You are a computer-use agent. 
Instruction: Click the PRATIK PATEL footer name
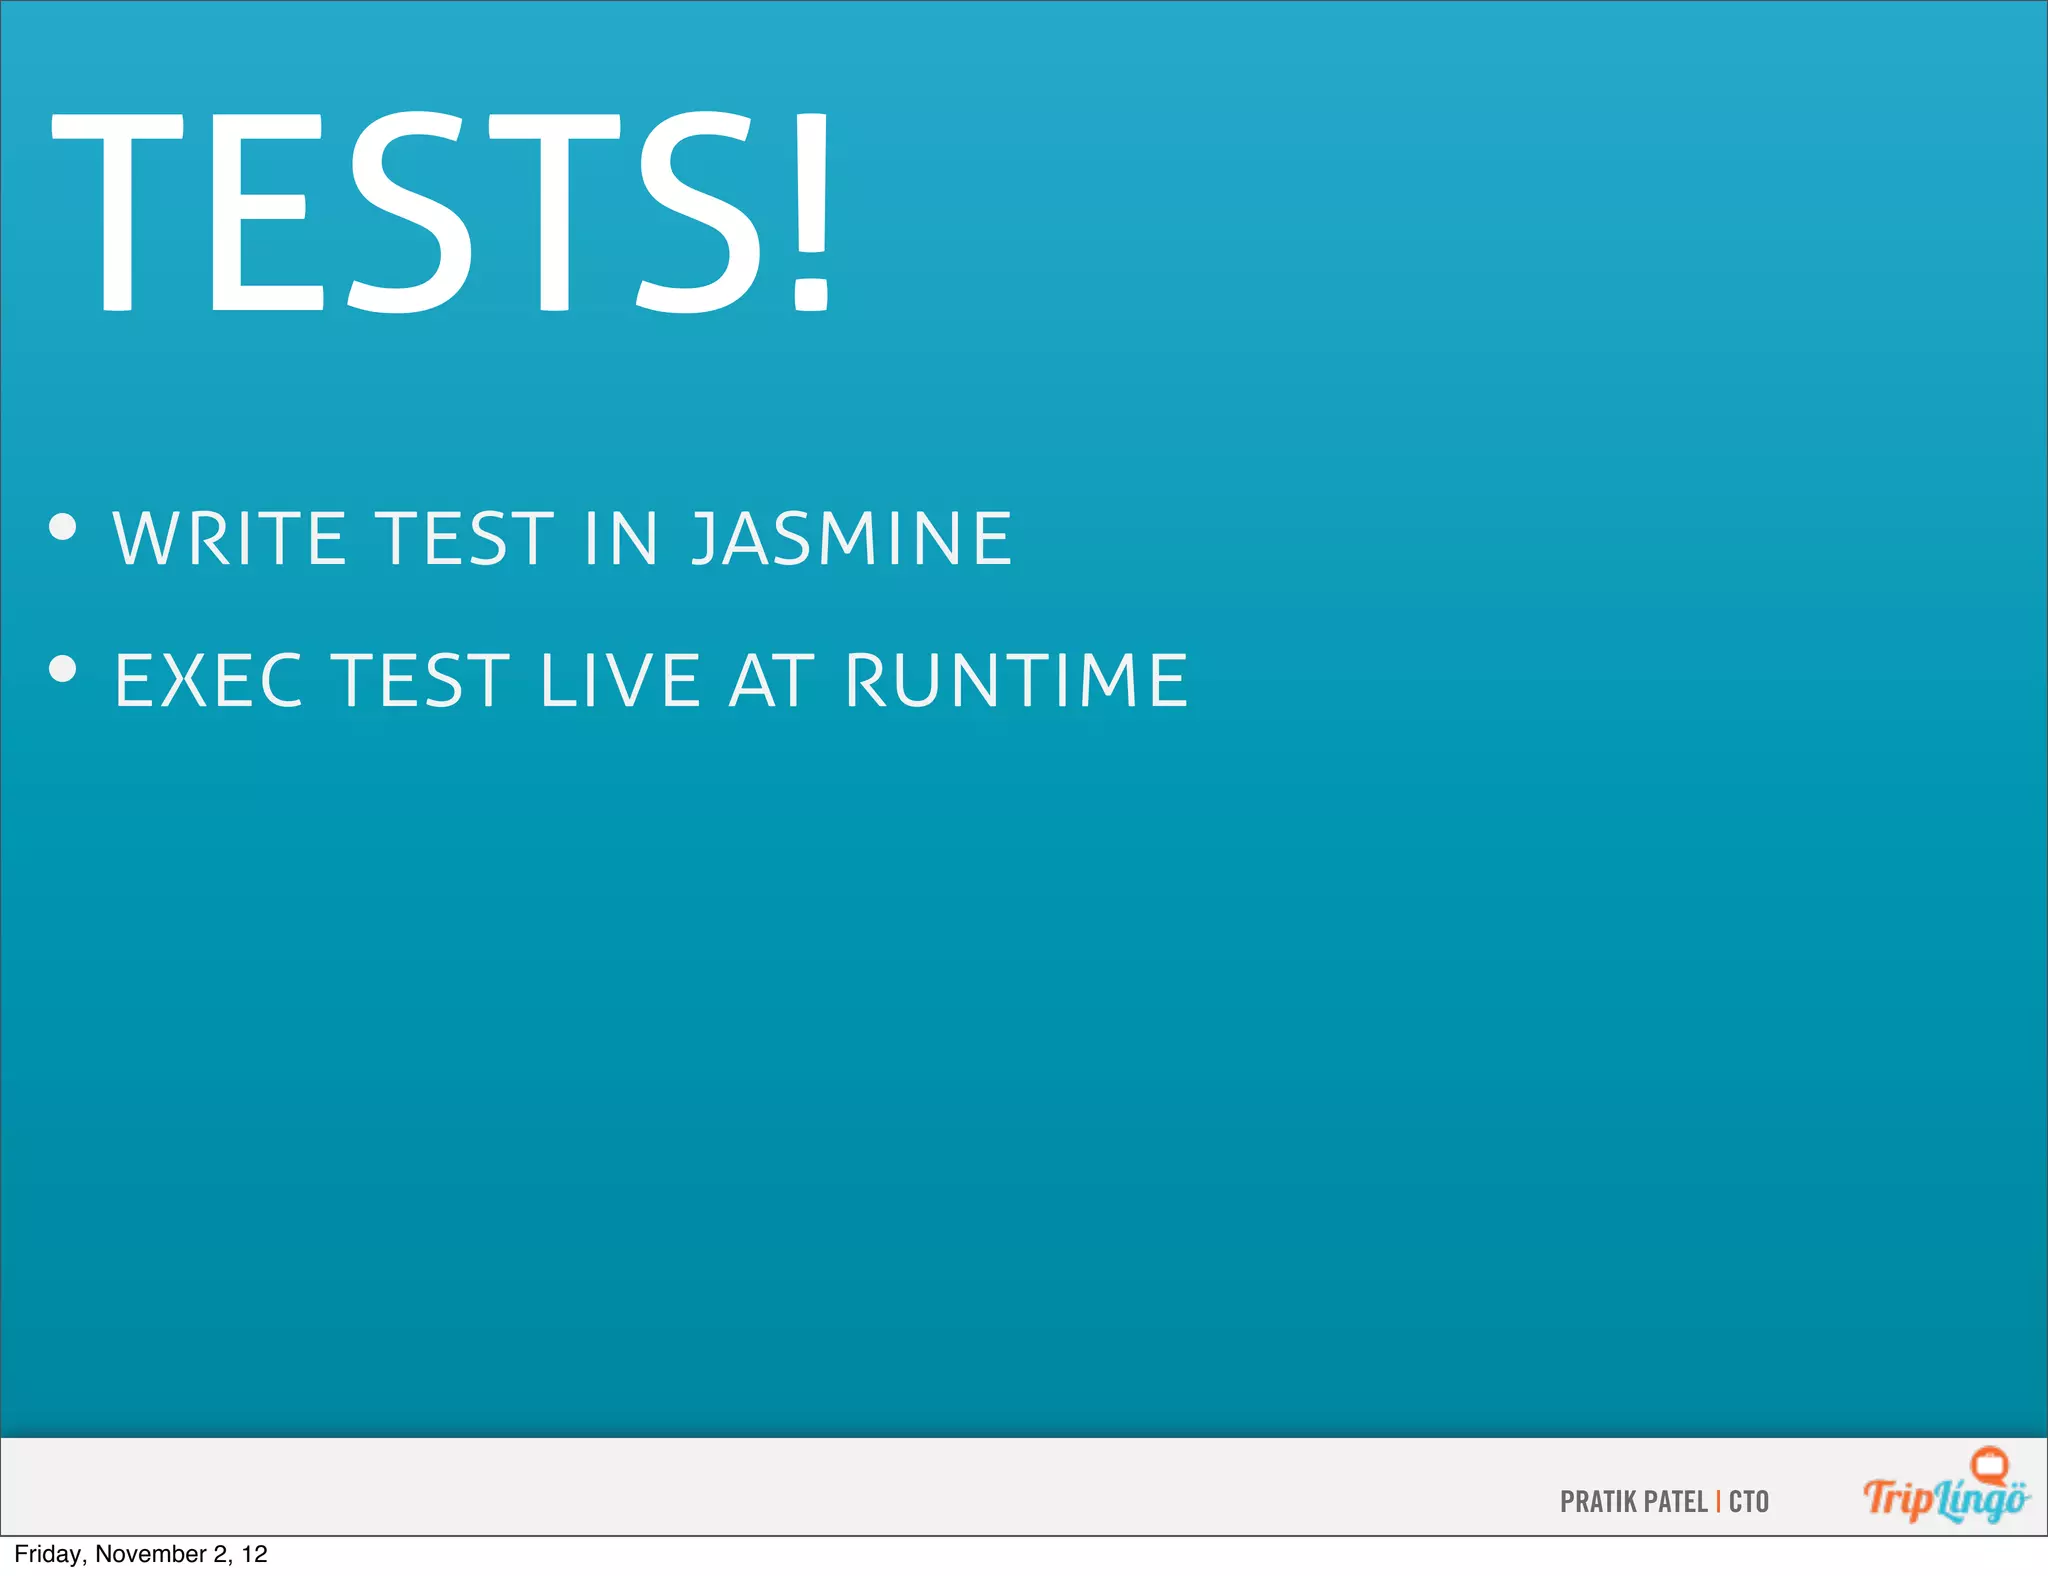[x=1633, y=1502]
